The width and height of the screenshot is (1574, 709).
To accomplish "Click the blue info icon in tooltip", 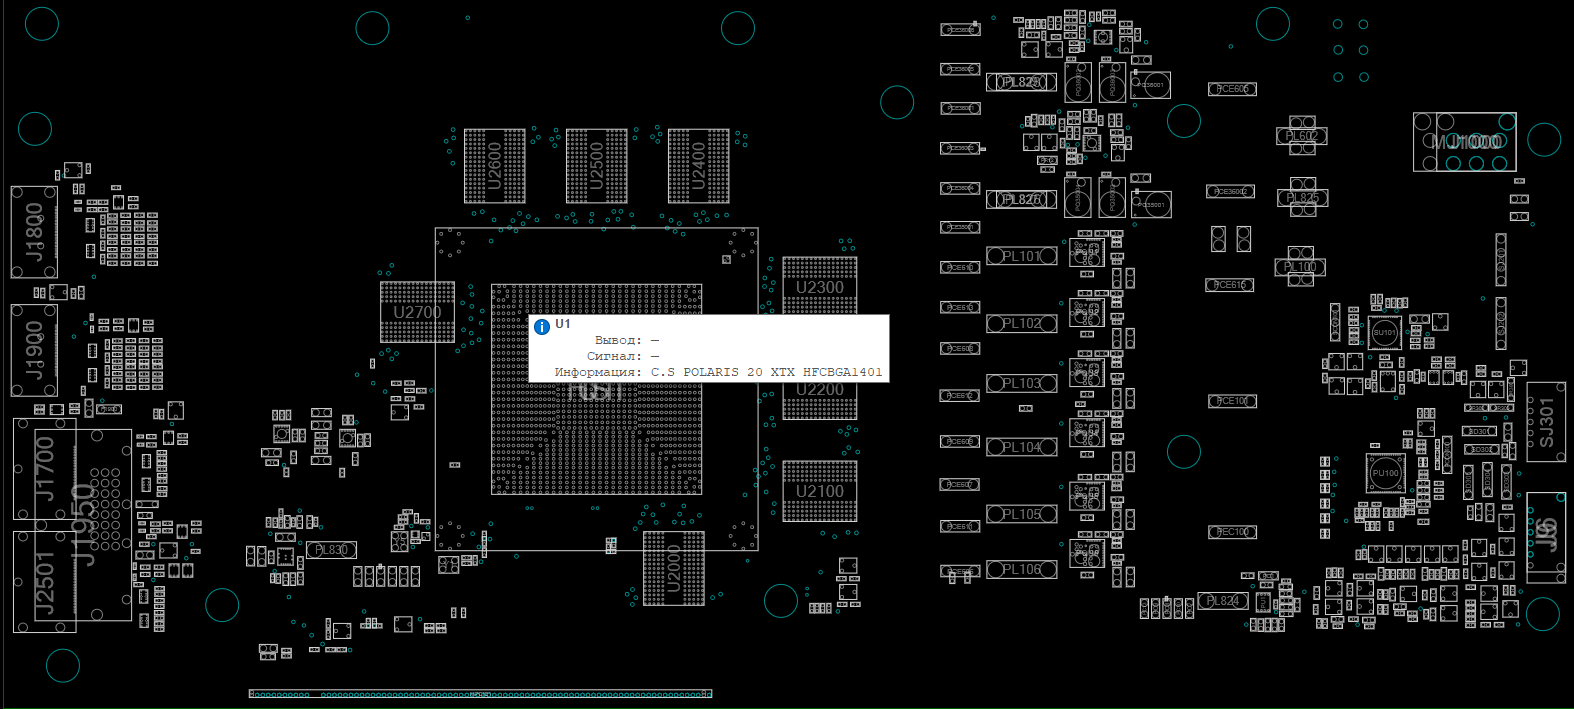I will 542,327.
